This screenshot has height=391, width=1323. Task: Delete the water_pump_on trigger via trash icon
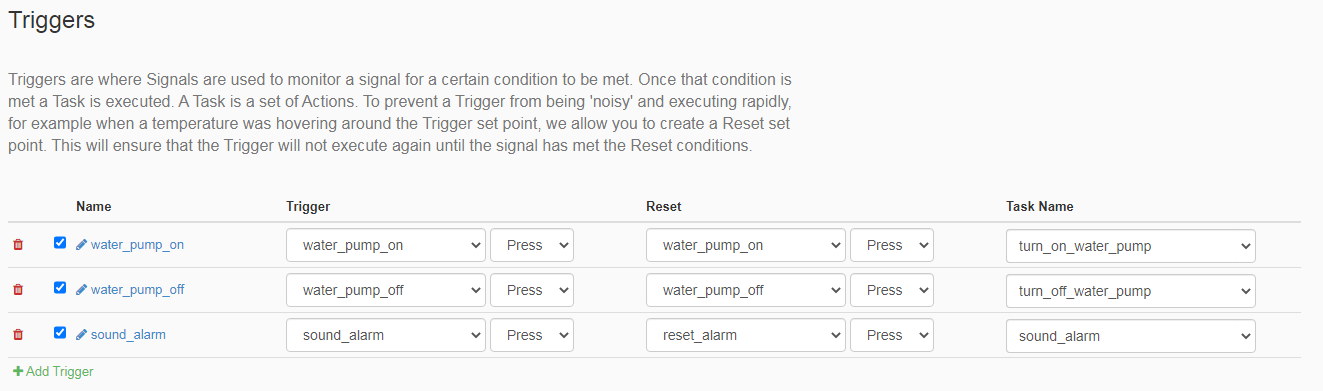pos(17,244)
